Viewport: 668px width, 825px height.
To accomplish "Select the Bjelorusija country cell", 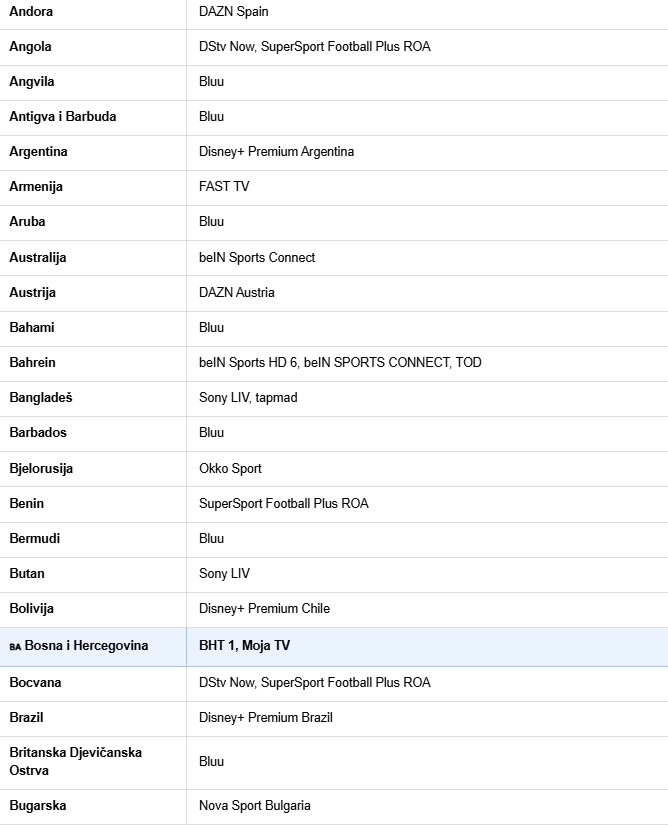I will (x=93, y=469).
